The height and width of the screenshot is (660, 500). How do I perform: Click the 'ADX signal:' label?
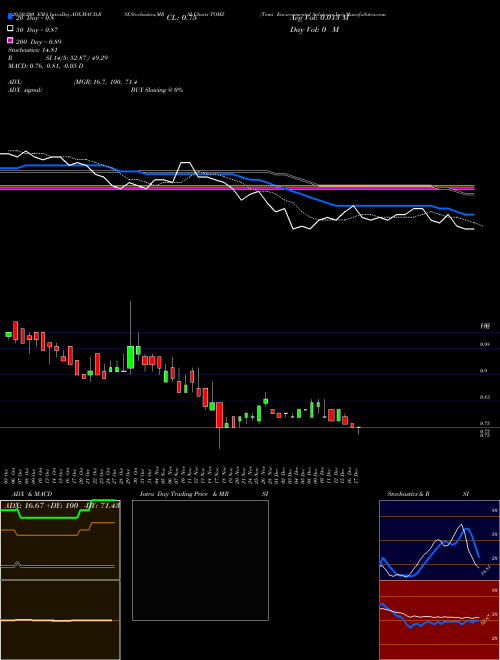pos(24,90)
